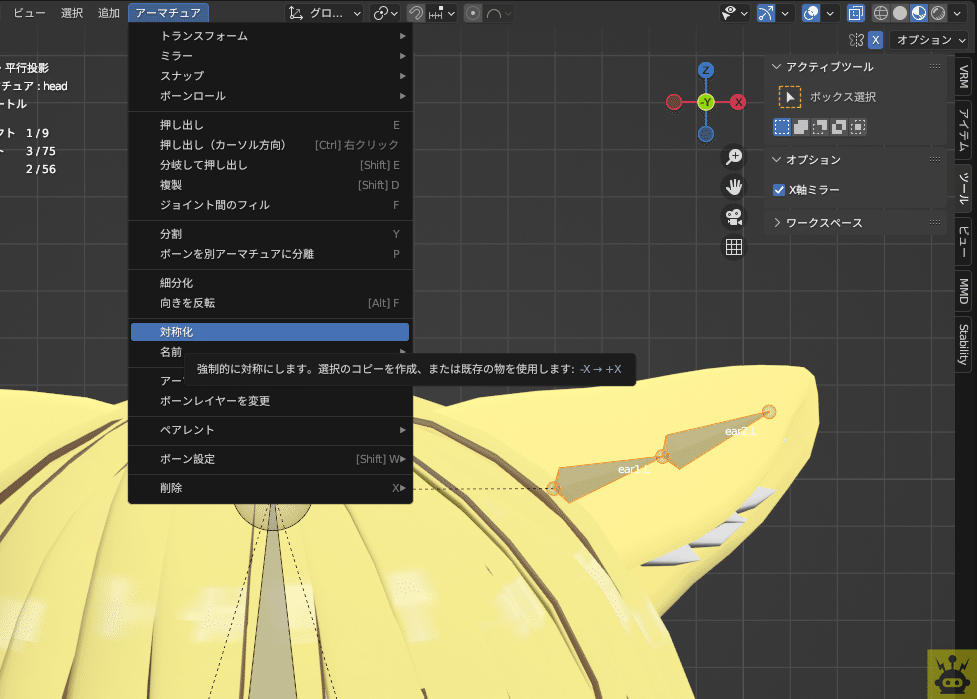Select wireframe viewport shading
Image resolution: width=977 pixels, height=699 pixels.
click(x=880, y=13)
